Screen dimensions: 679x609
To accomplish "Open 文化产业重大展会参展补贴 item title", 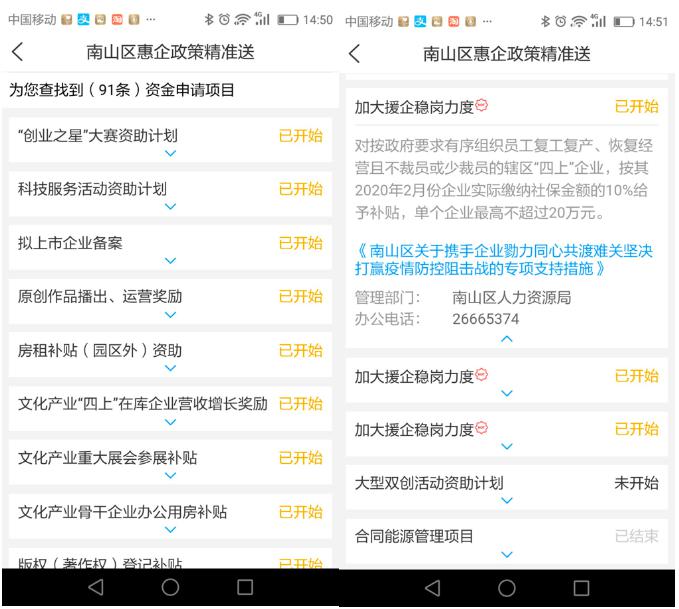I will click(107, 458).
